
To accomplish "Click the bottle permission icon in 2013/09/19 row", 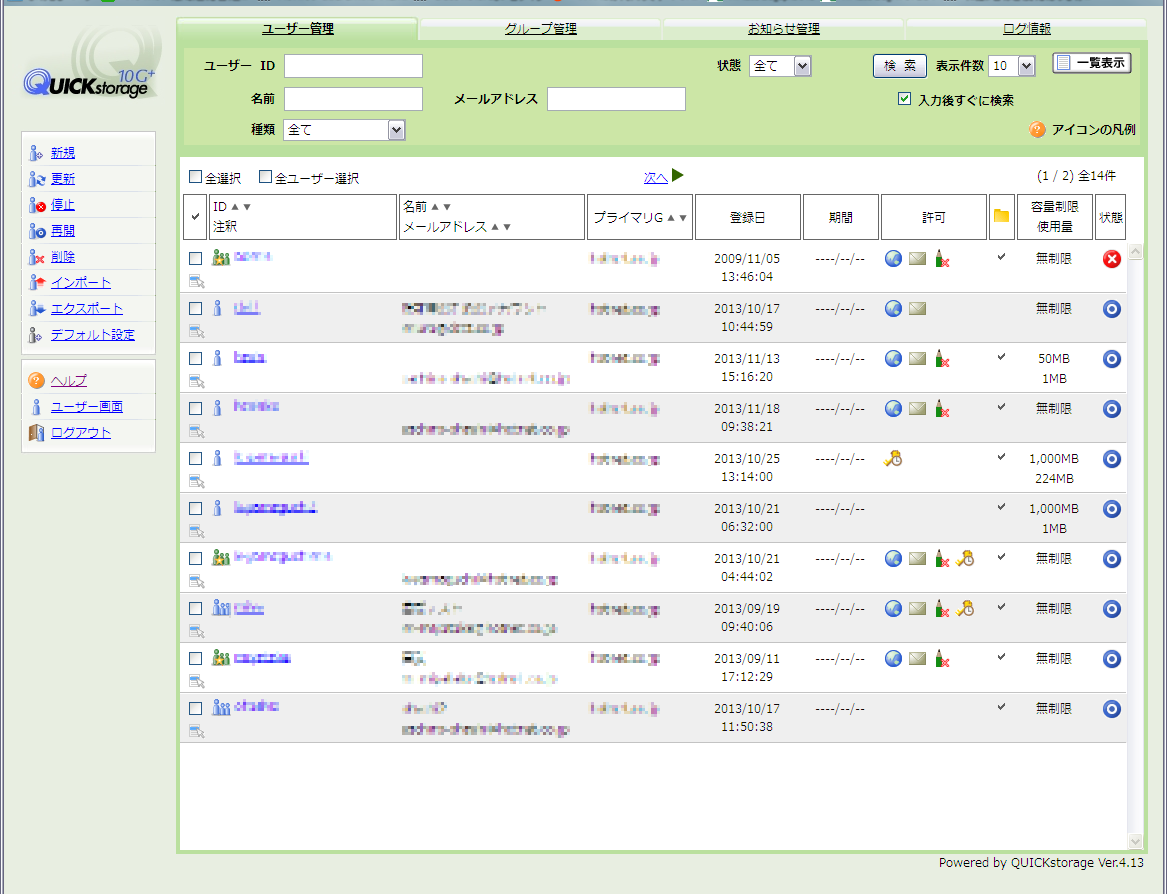I will (941, 609).
